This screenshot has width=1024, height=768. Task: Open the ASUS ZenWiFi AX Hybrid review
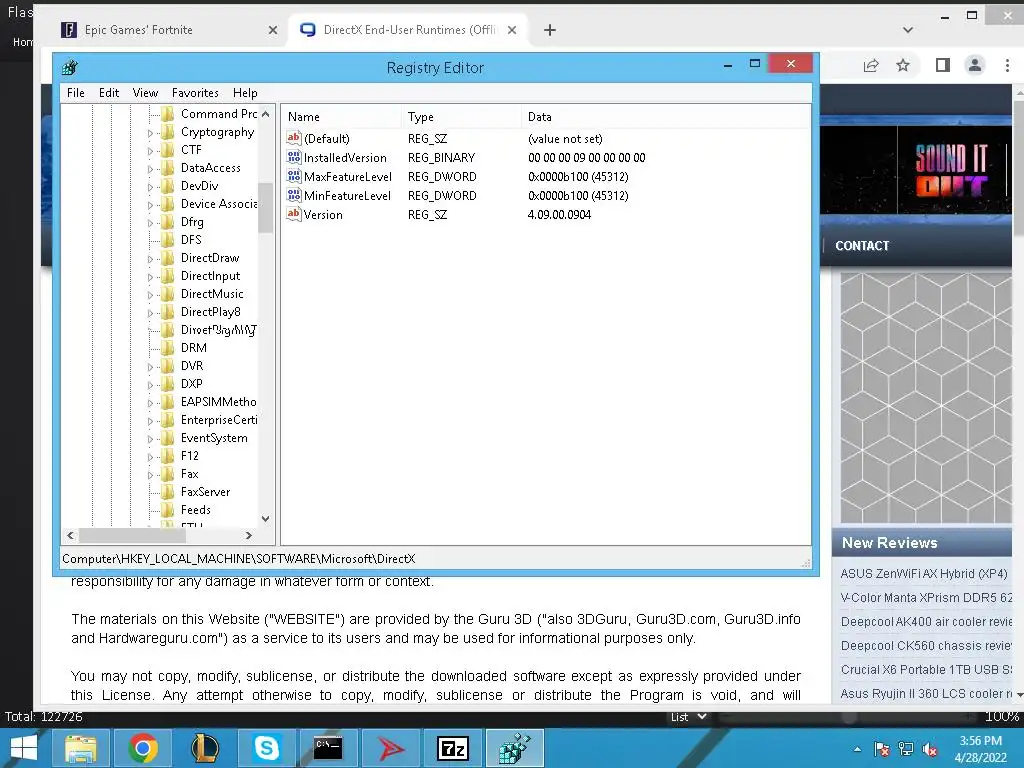(923, 573)
